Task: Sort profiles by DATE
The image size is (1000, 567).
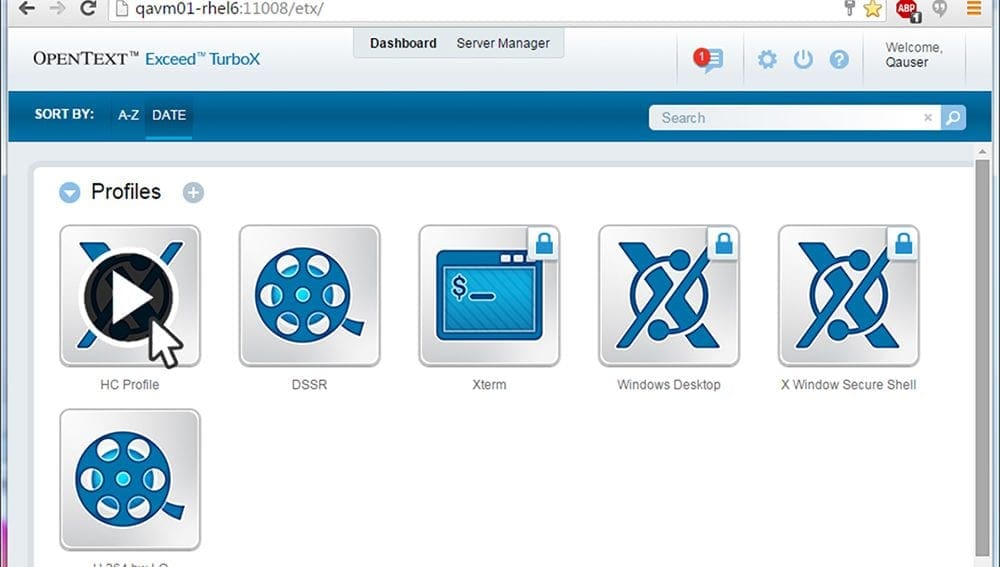Action: click(169, 115)
